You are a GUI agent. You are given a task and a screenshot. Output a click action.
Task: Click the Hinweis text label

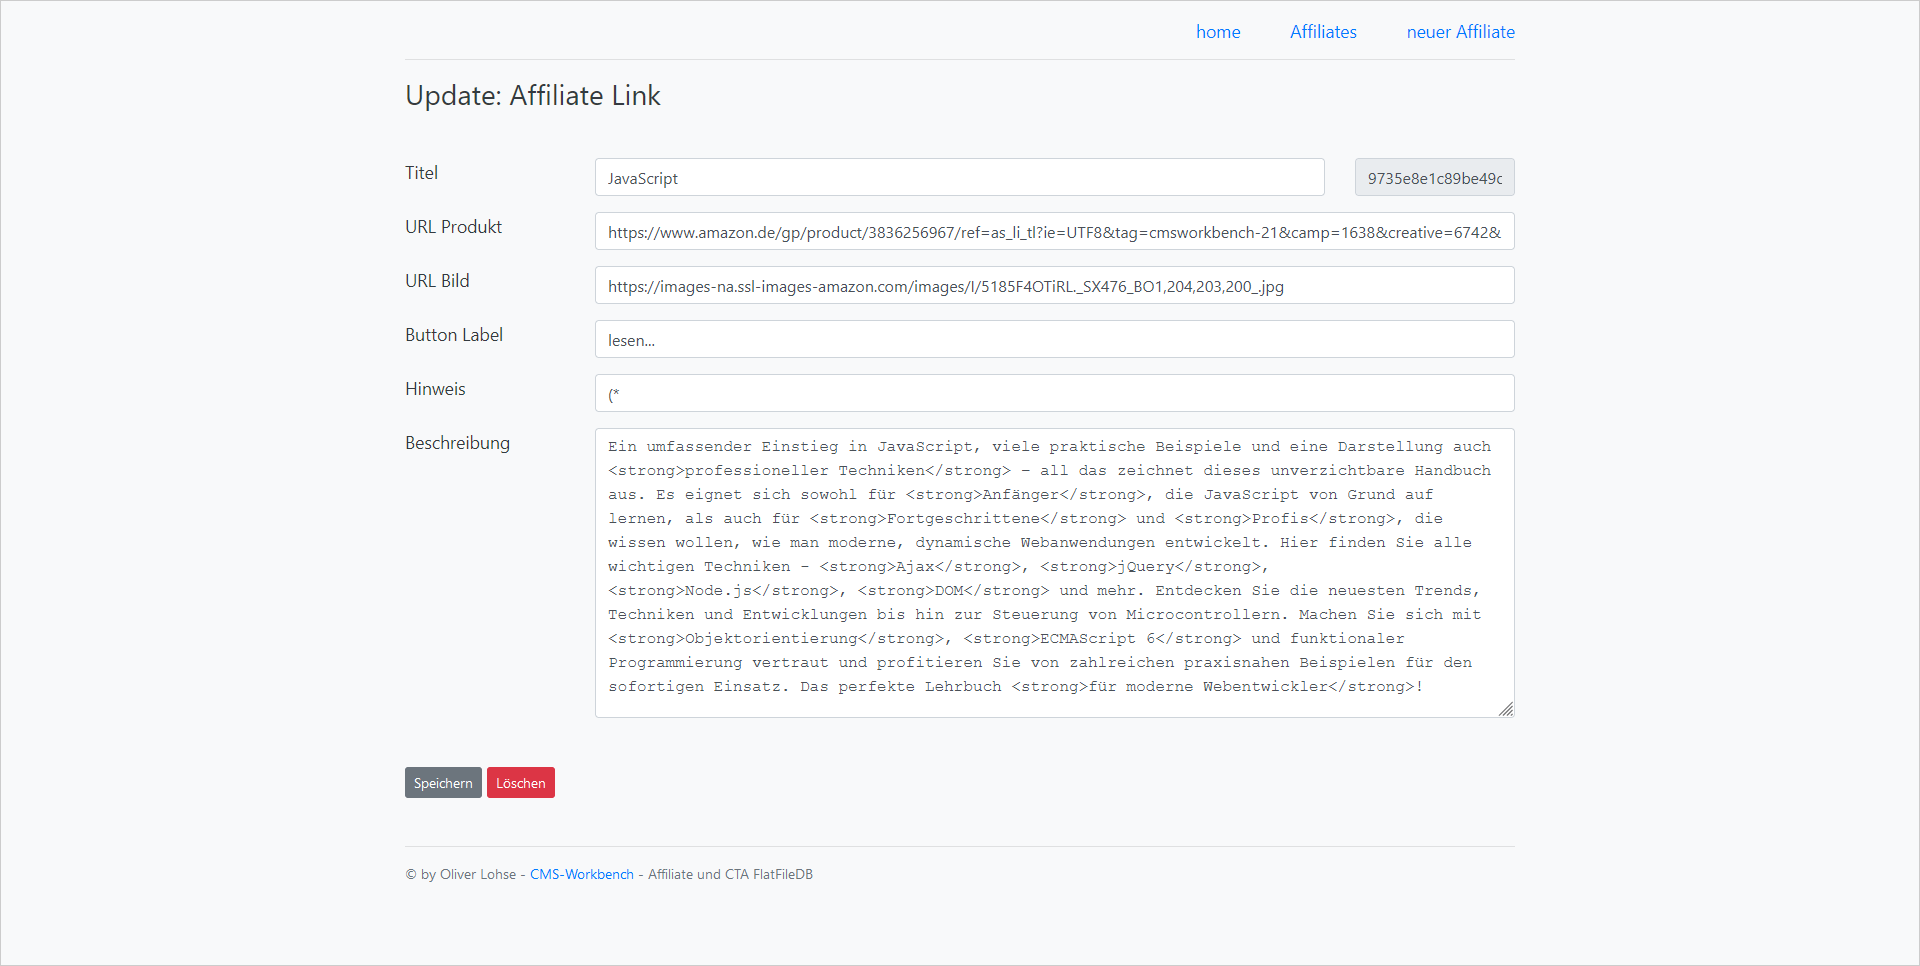[x=435, y=389]
